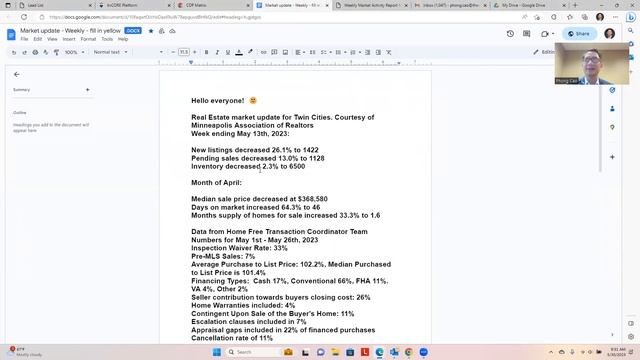Open the Format menu

tap(88, 39)
